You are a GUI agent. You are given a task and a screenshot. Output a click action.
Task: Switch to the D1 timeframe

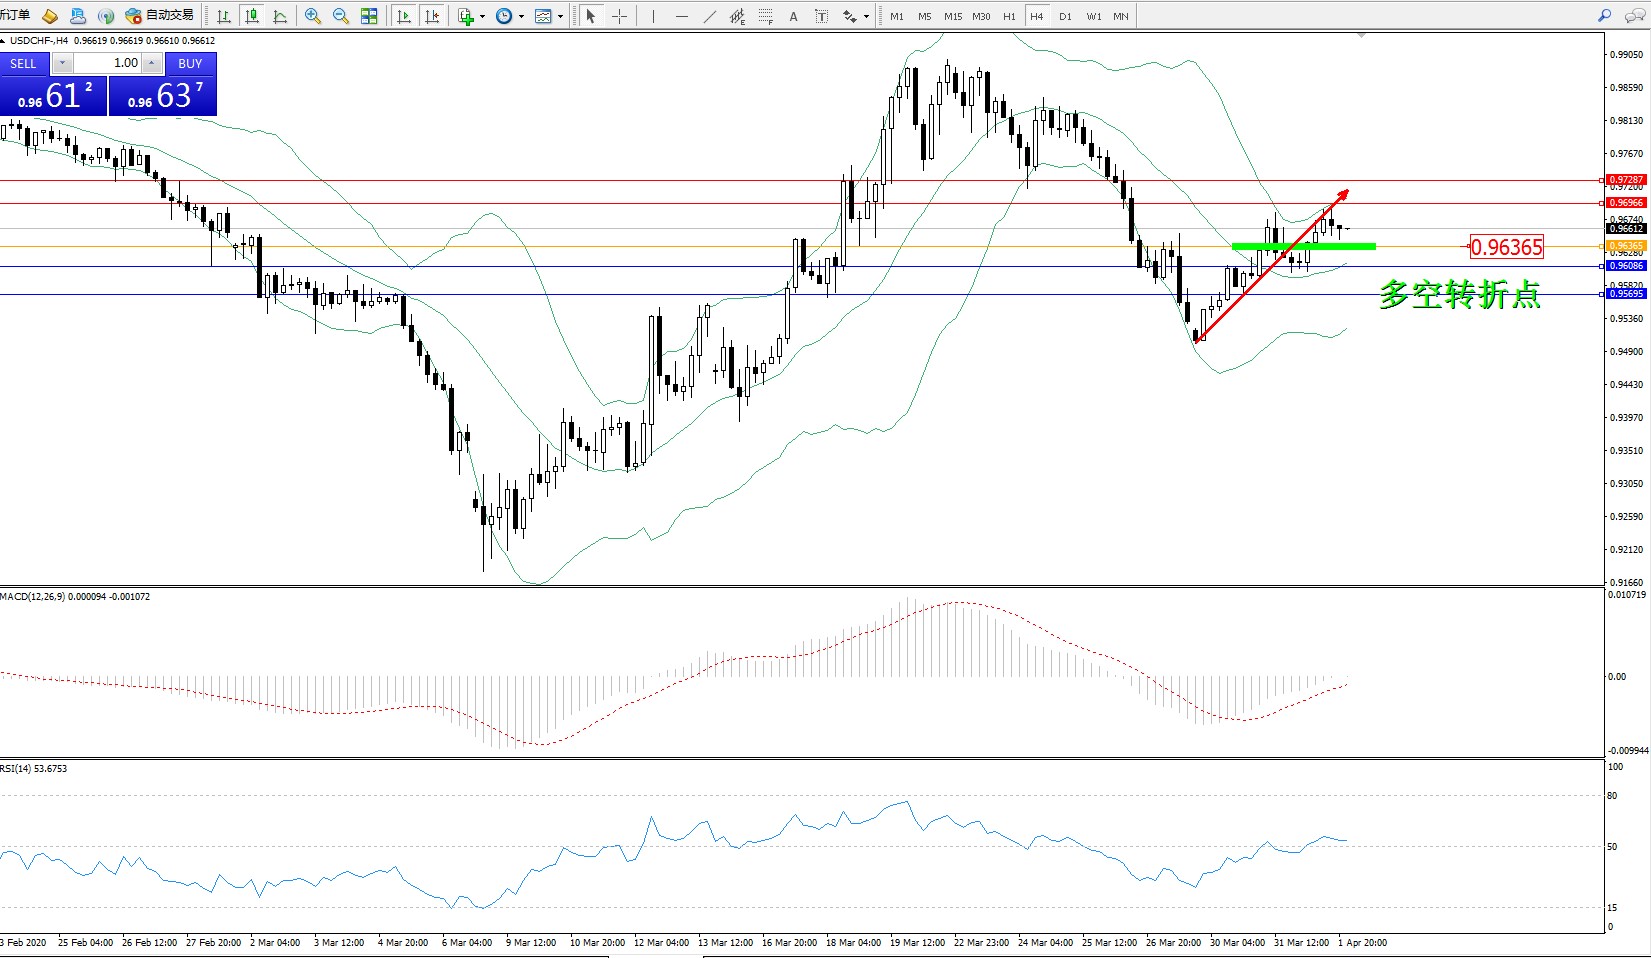tap(1065, 16)
